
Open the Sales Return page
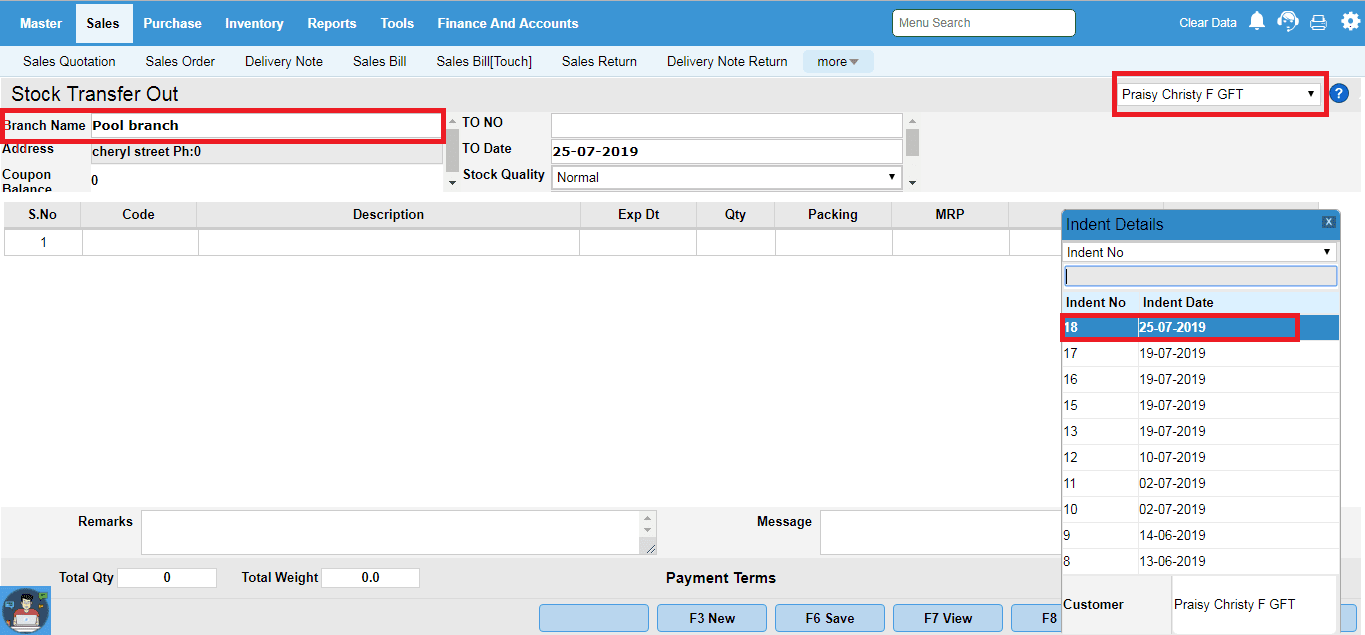pyautogui.click(x=599, y=61)
